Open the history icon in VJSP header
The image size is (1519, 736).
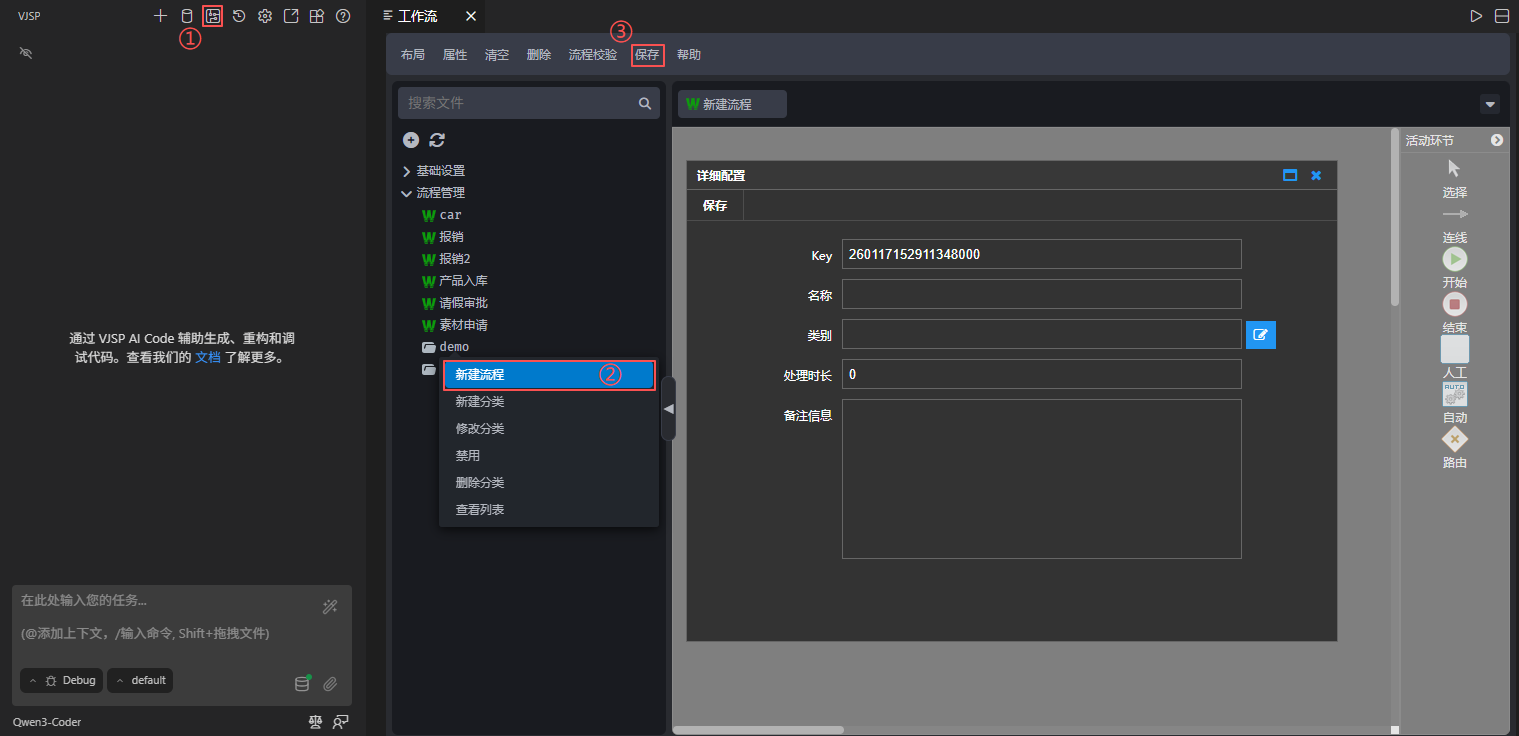tap(239, 16)
